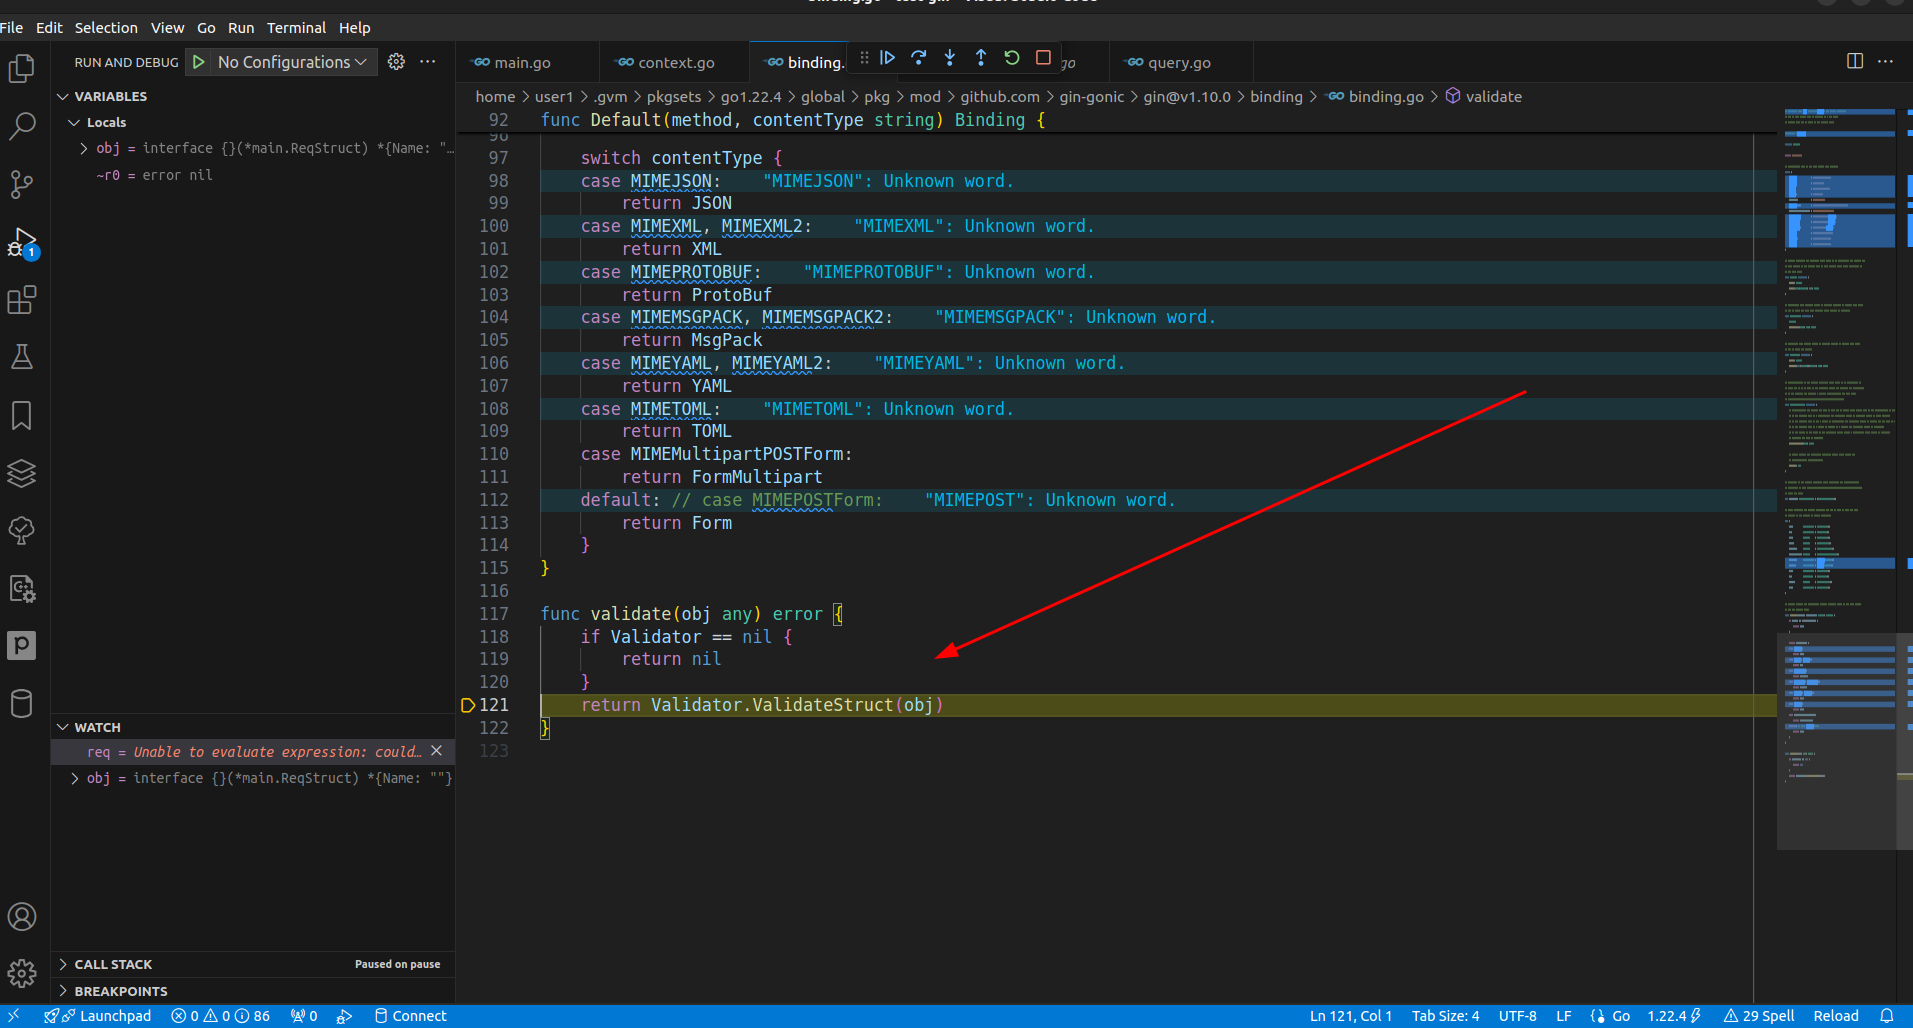Click errors and warnings count in status bar
The image size is (1913, 1028).
click(x=220, y=1016)
